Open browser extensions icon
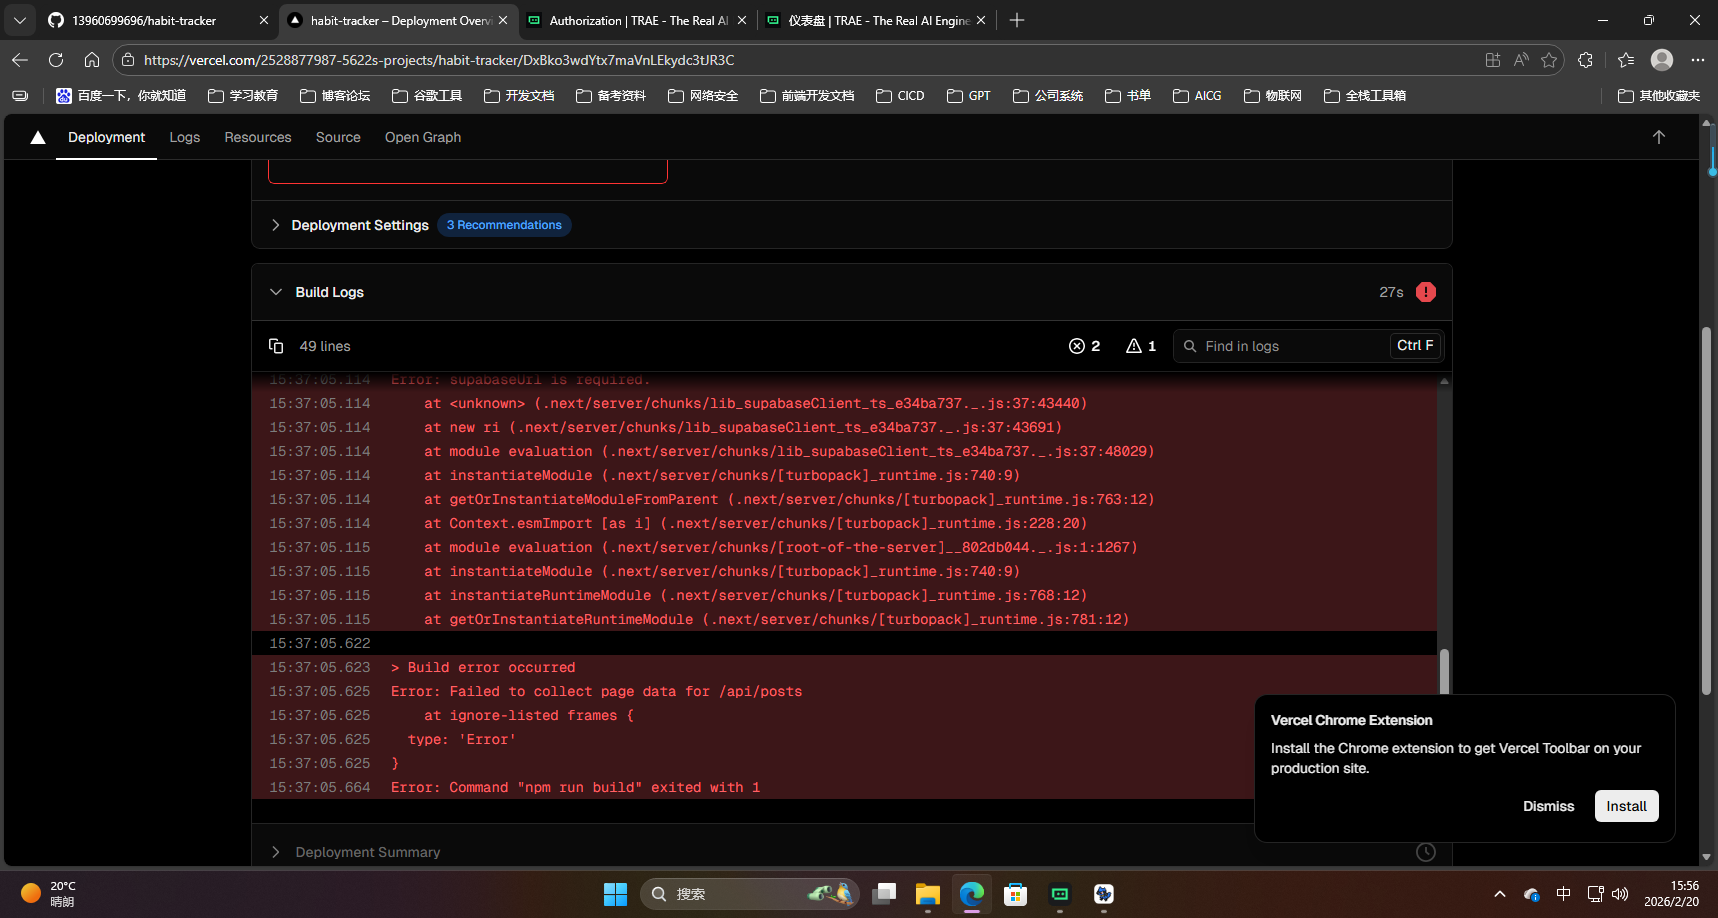This screenshot has height=918, width=1718. (1585, 60)
